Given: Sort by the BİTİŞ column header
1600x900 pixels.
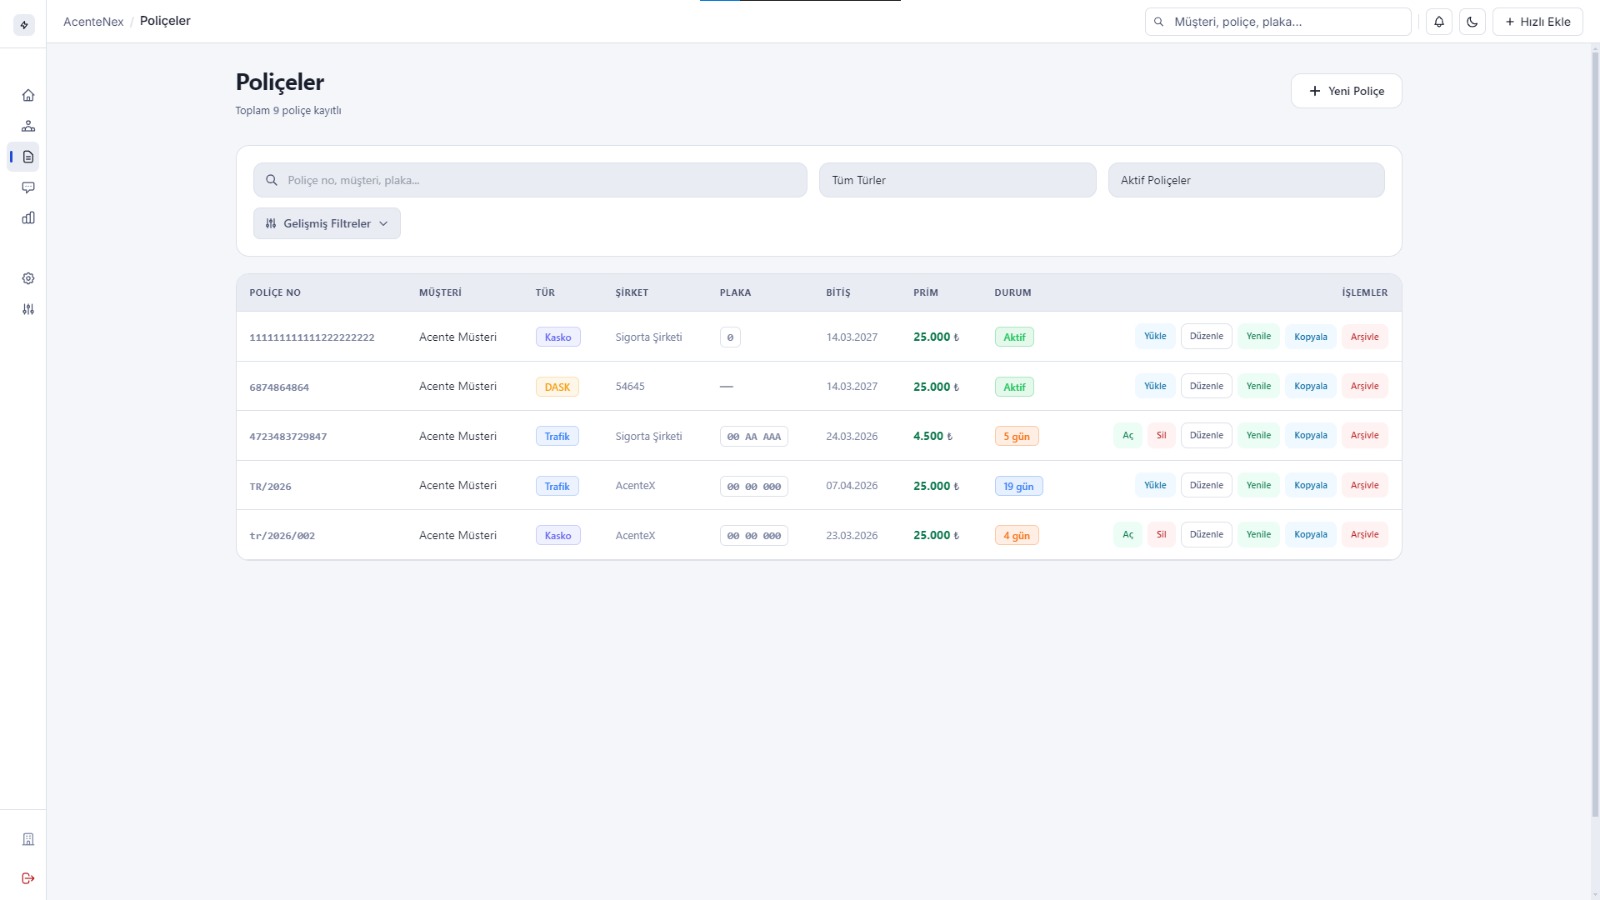Looking at the screenshot, I should [x=838, y=293].
